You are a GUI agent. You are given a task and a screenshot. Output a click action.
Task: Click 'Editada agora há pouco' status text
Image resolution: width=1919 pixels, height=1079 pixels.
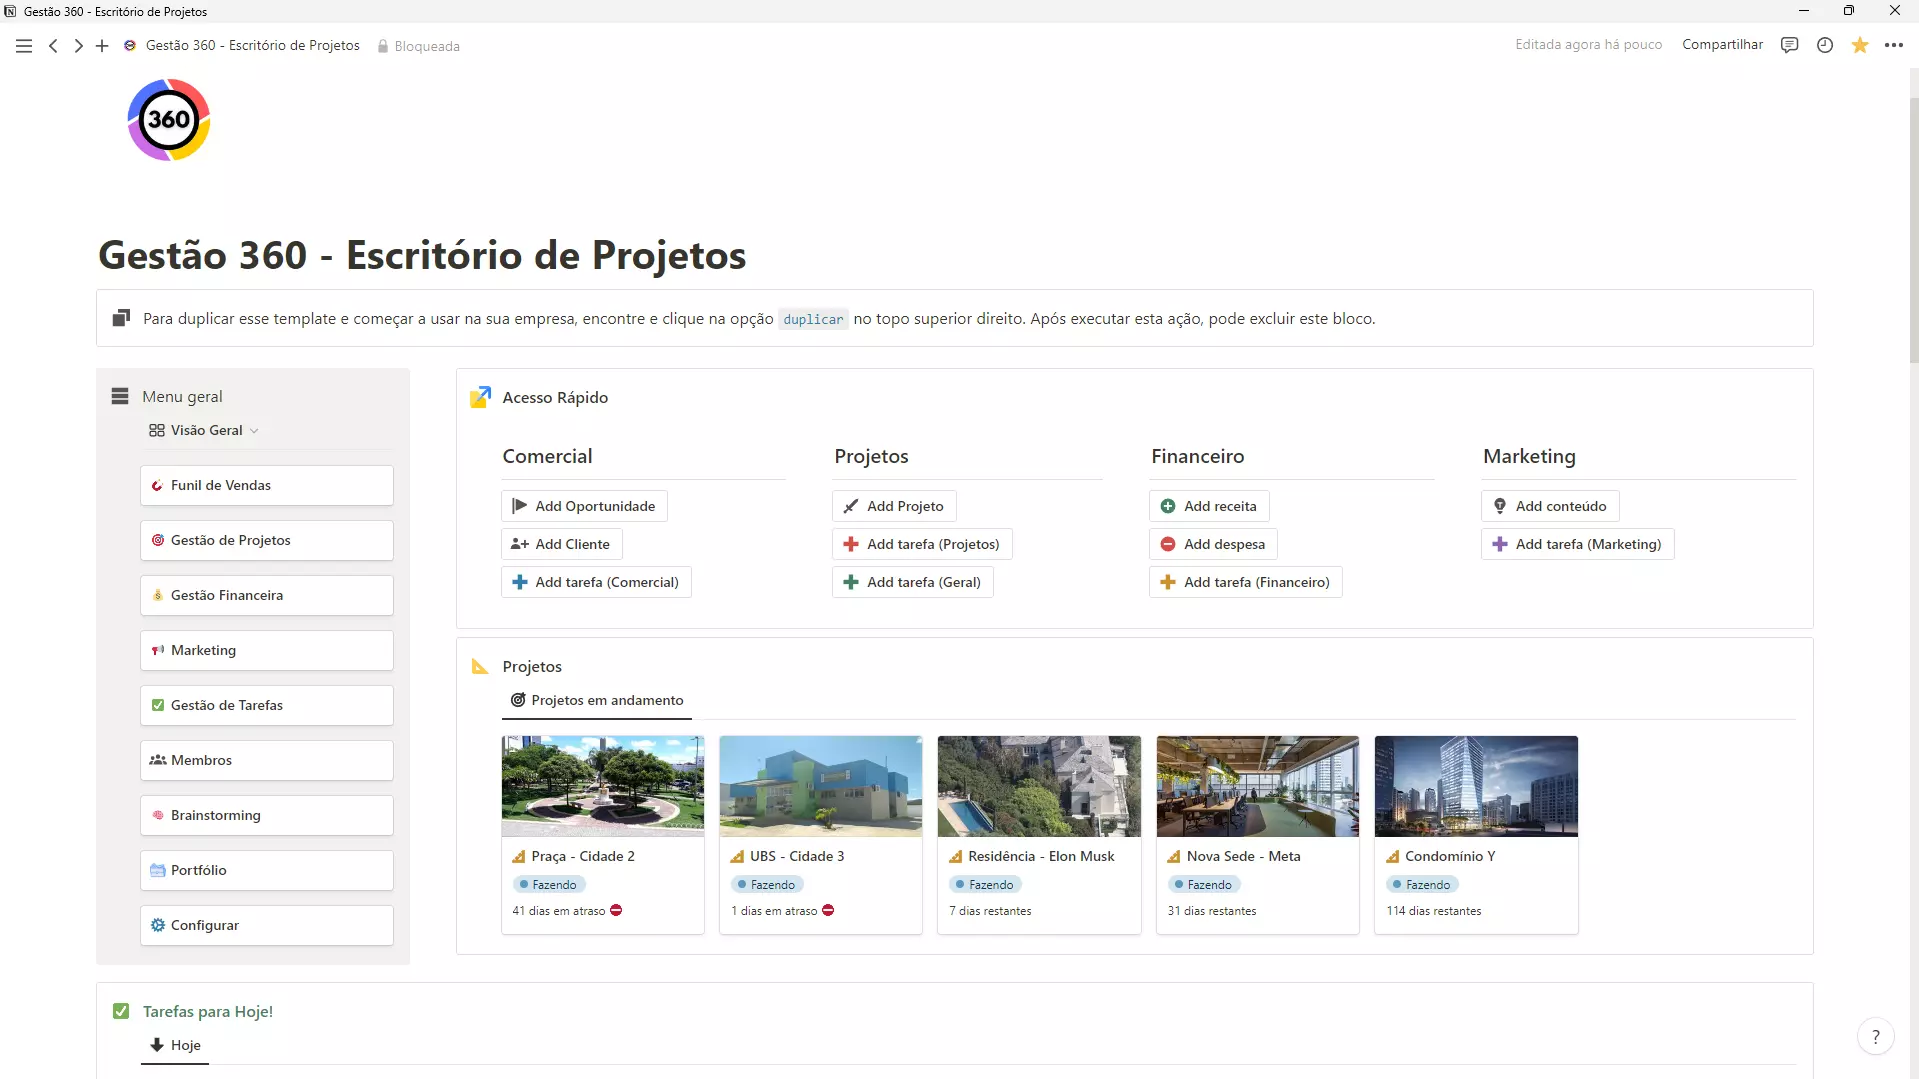(x=1588, y=45)
